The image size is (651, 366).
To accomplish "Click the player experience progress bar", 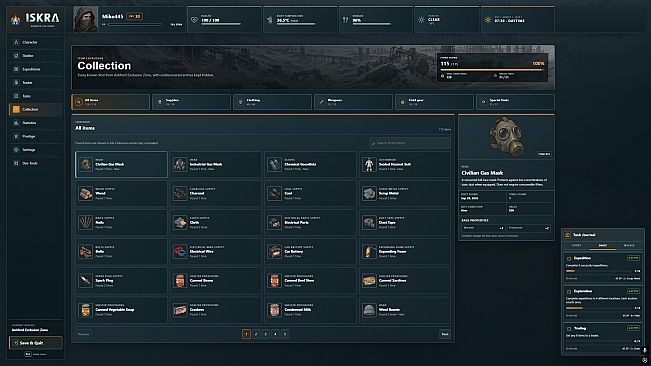I will [x=135, y=24].
